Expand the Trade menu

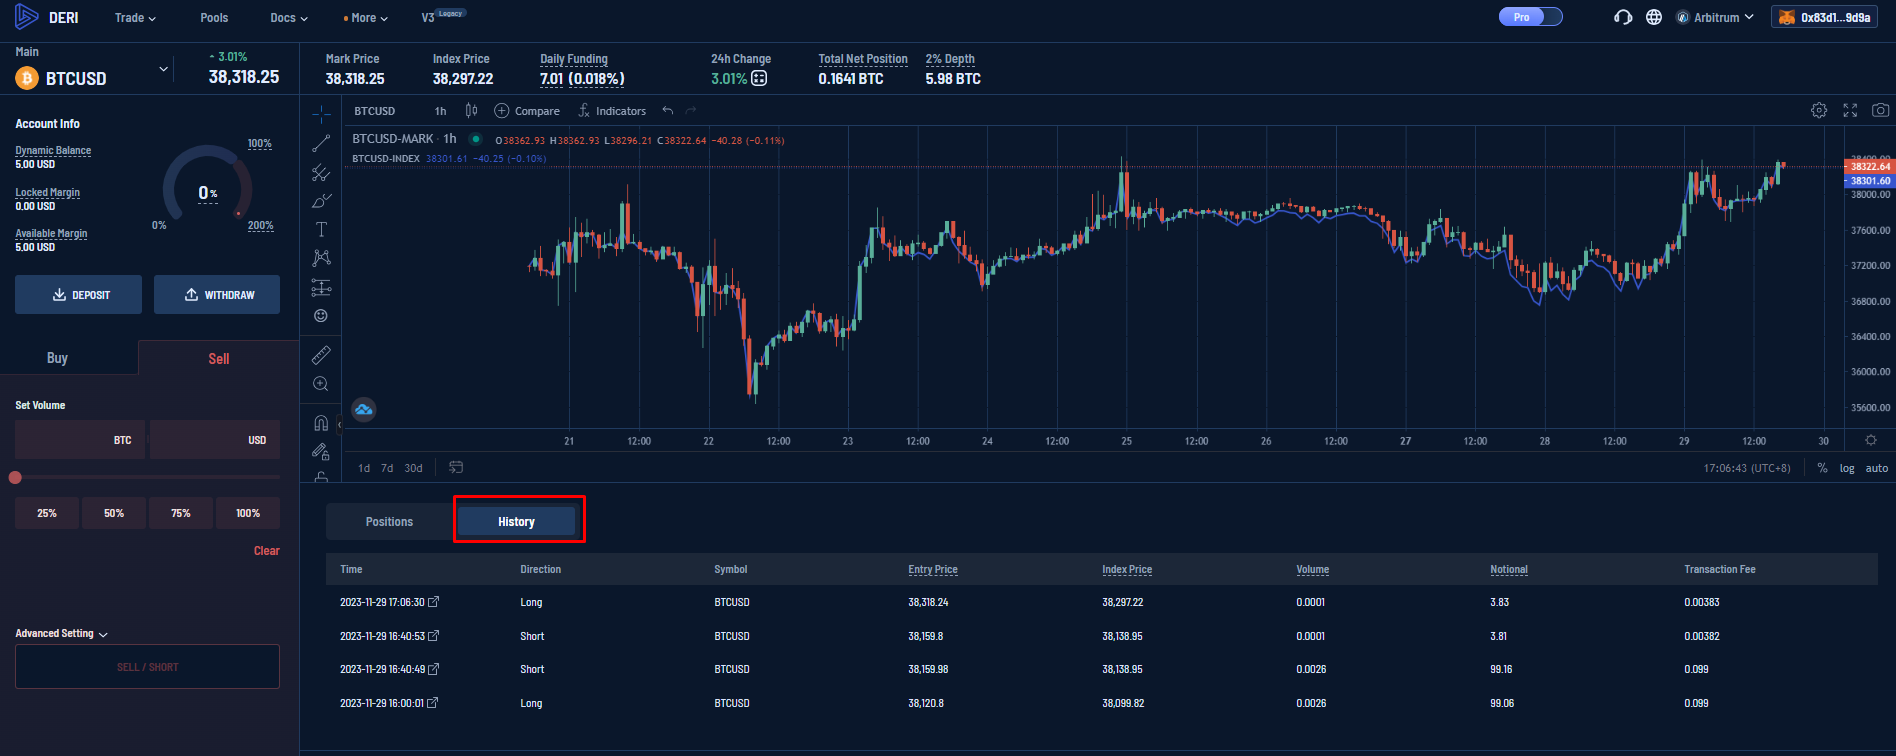click(135, 18)
